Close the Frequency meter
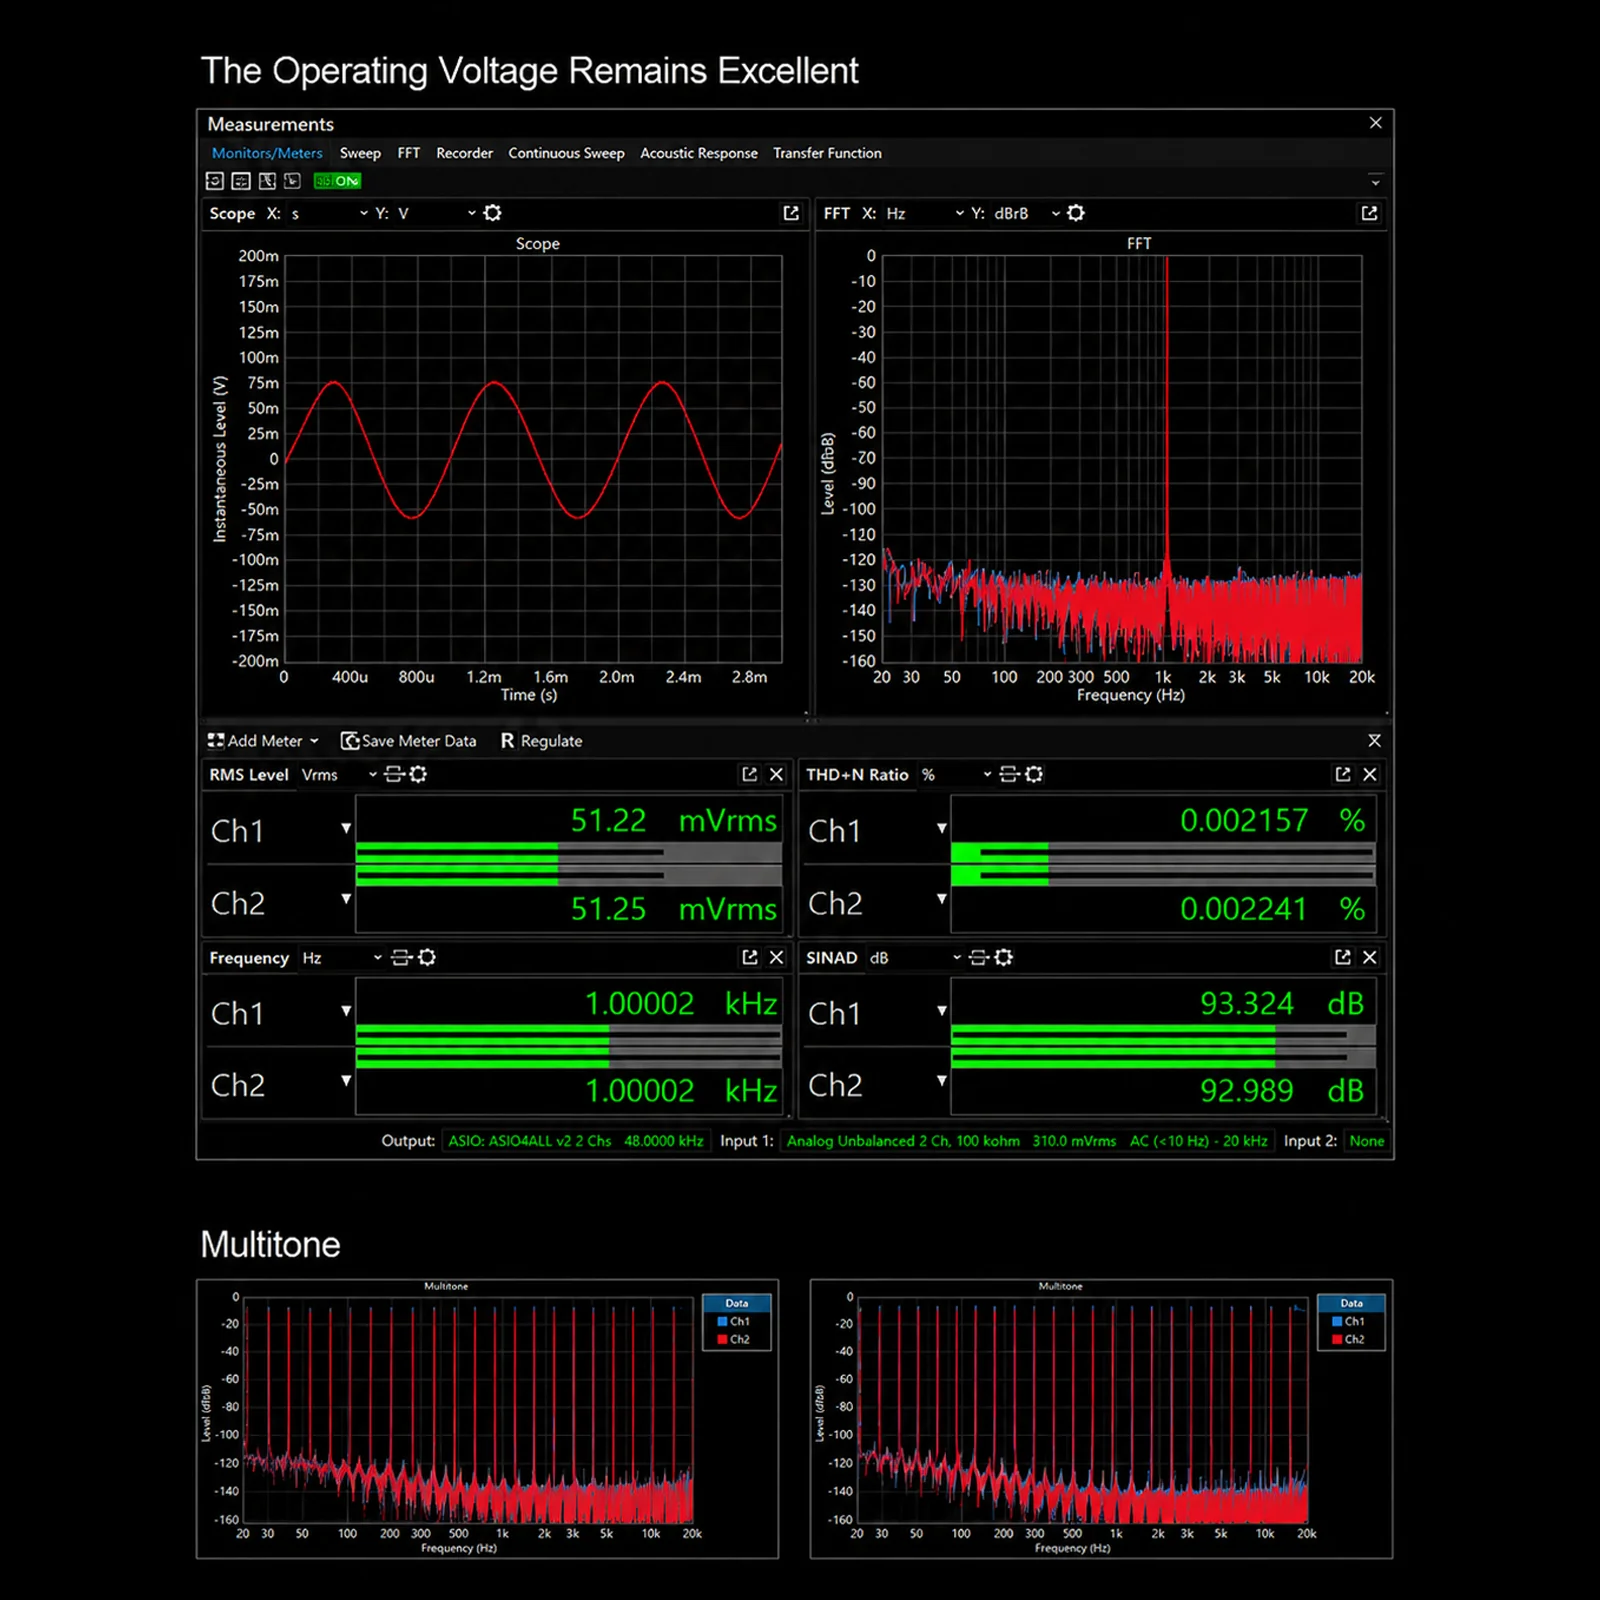The image size is (1600, 1600). pos(776,957)
